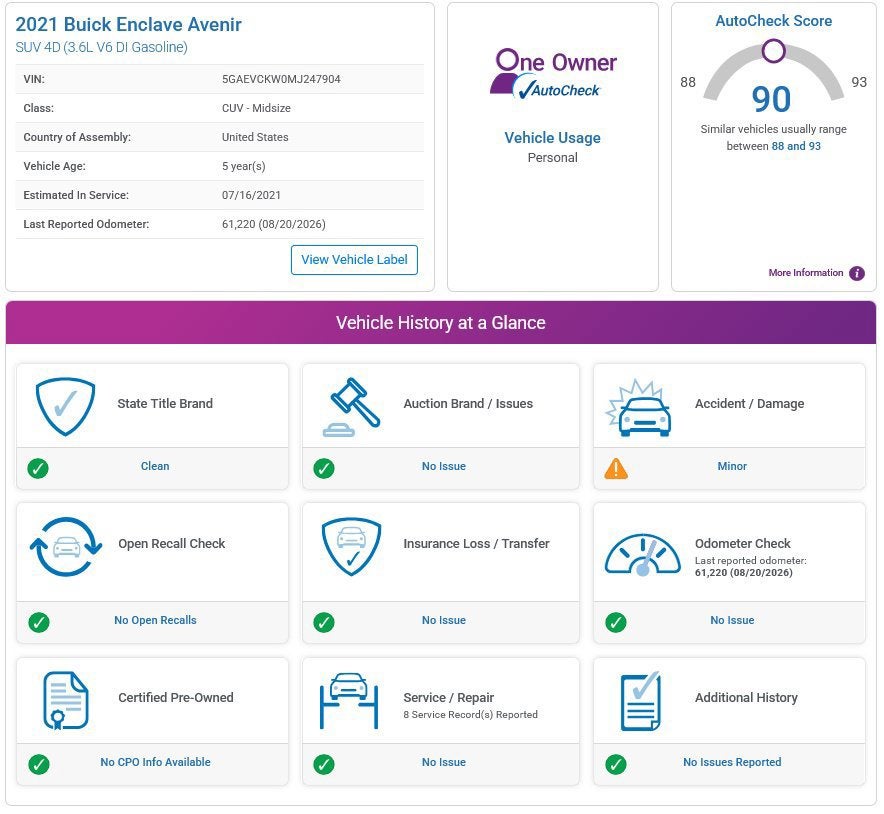Screen dimensions: 884x814
Task: Click the One Owner AutoCheck logo
Action: click(x=553, y=74)
